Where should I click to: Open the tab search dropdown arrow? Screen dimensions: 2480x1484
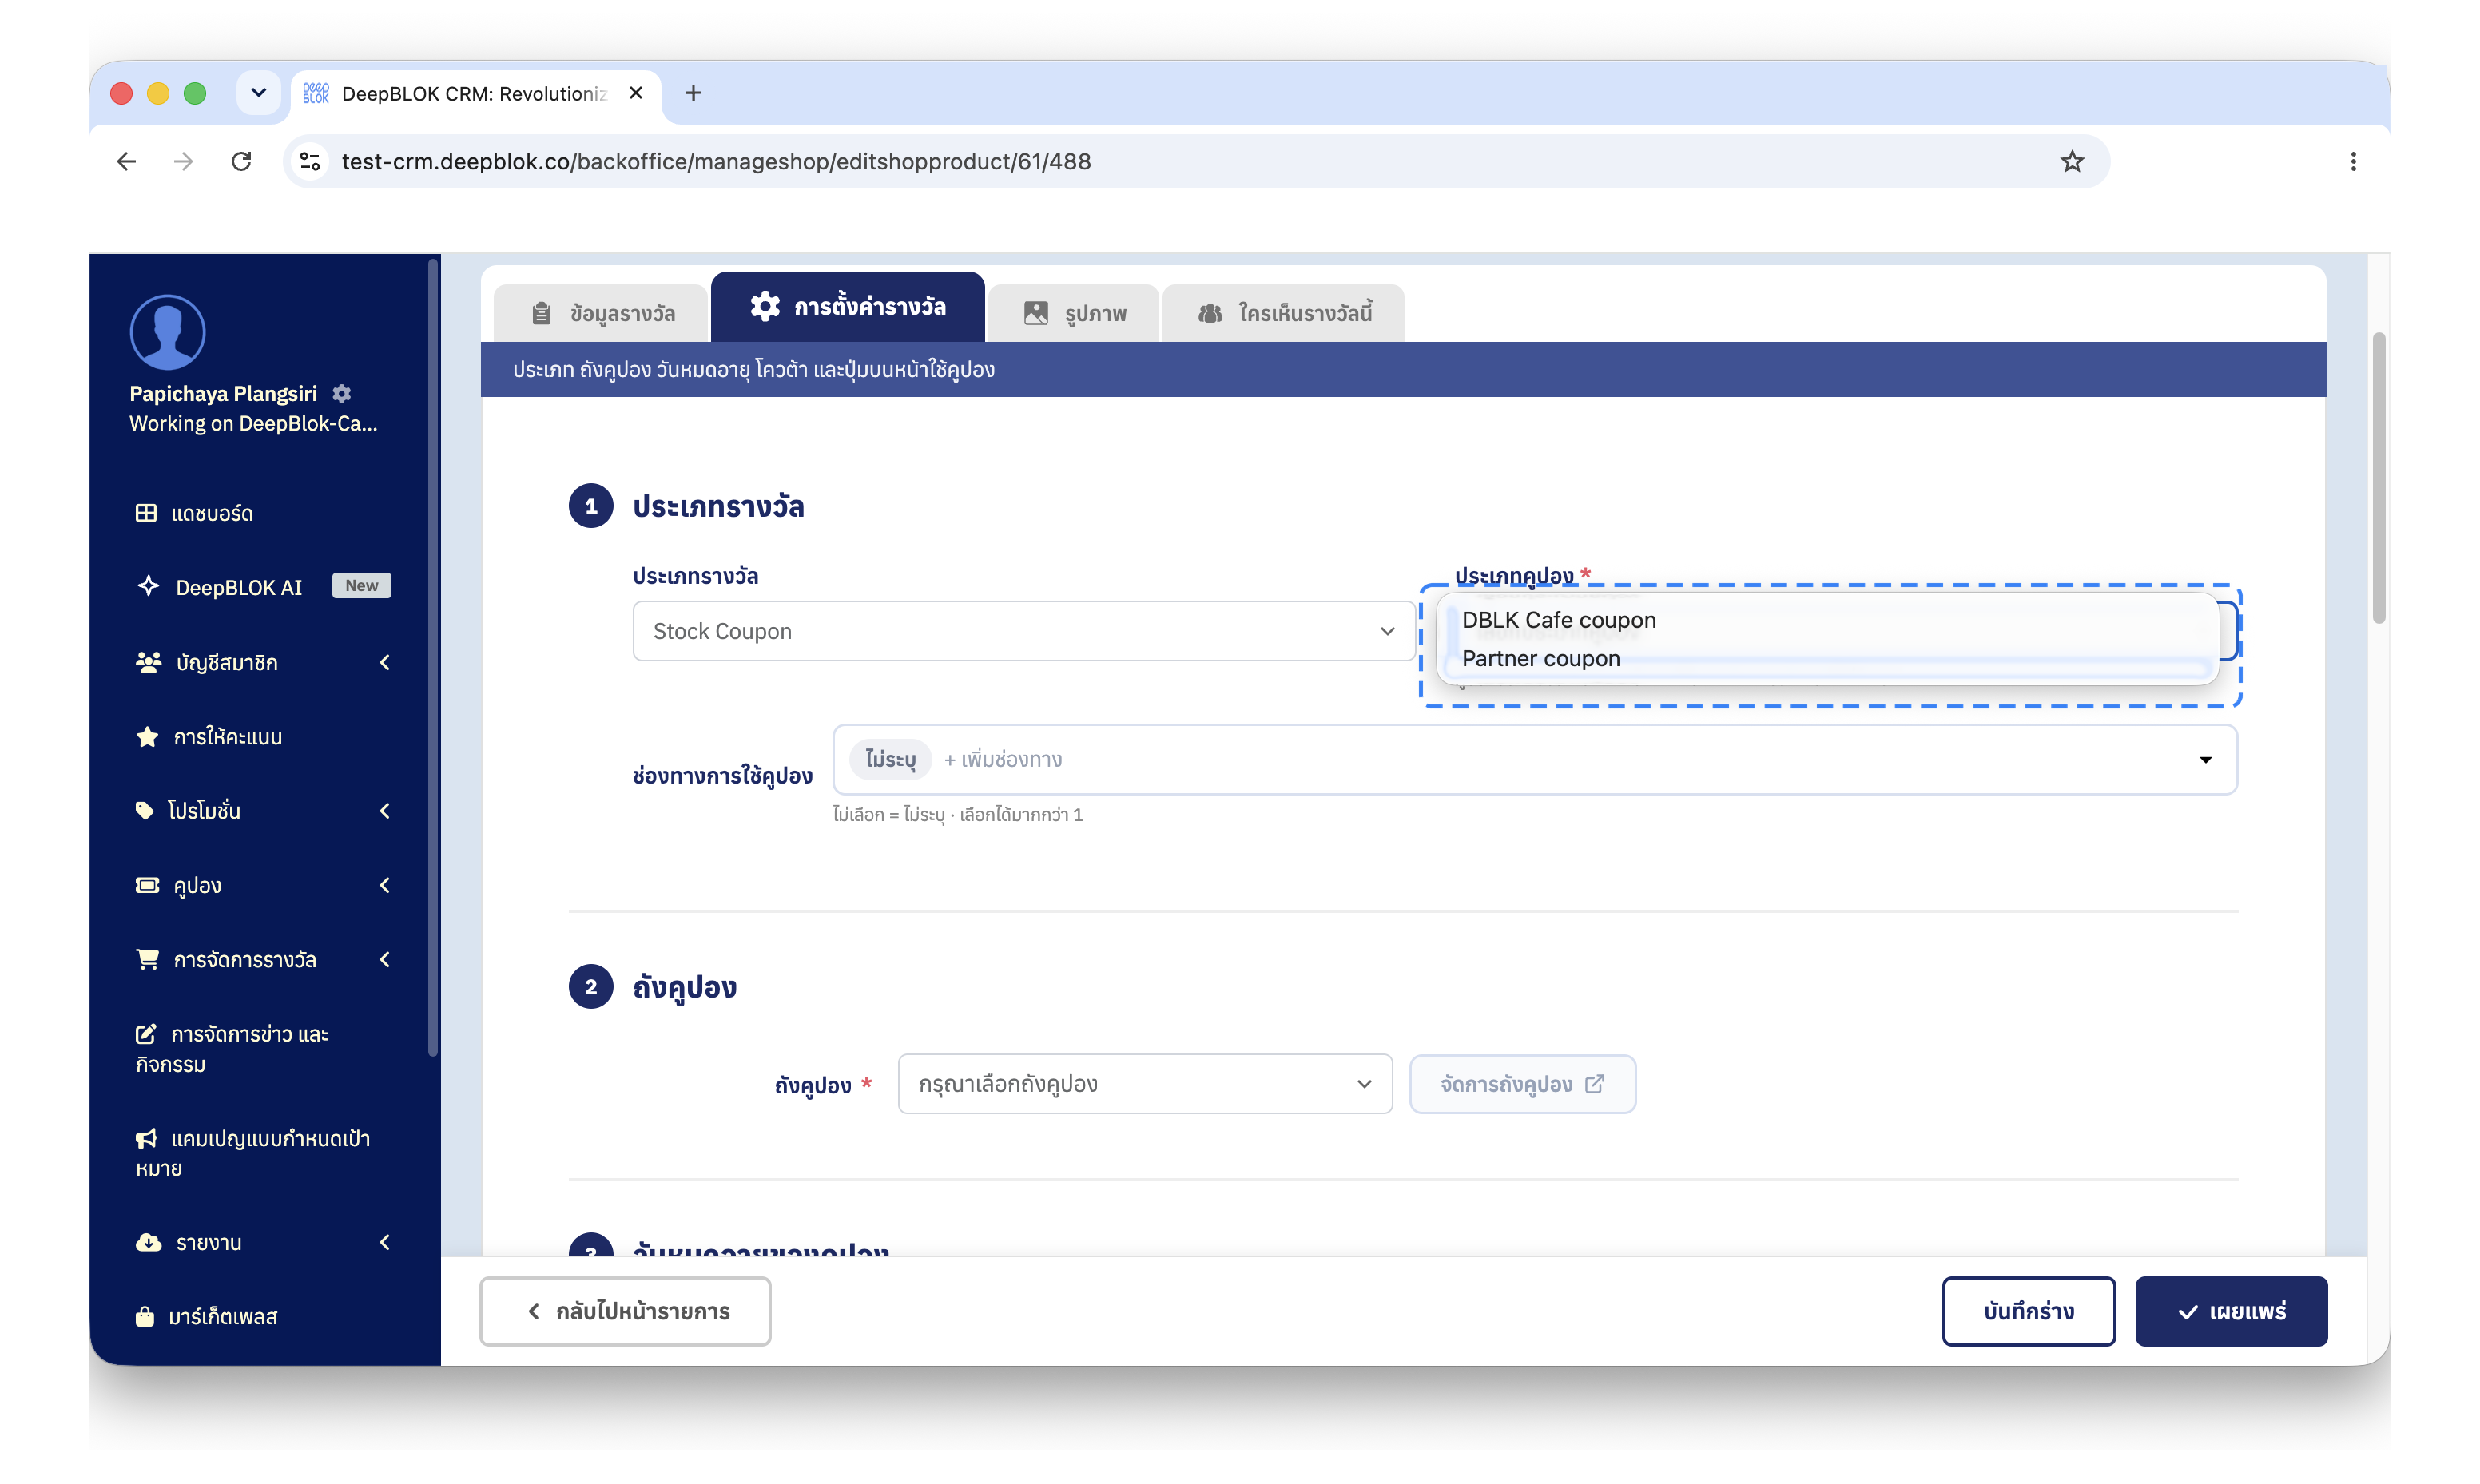(258, 93)
